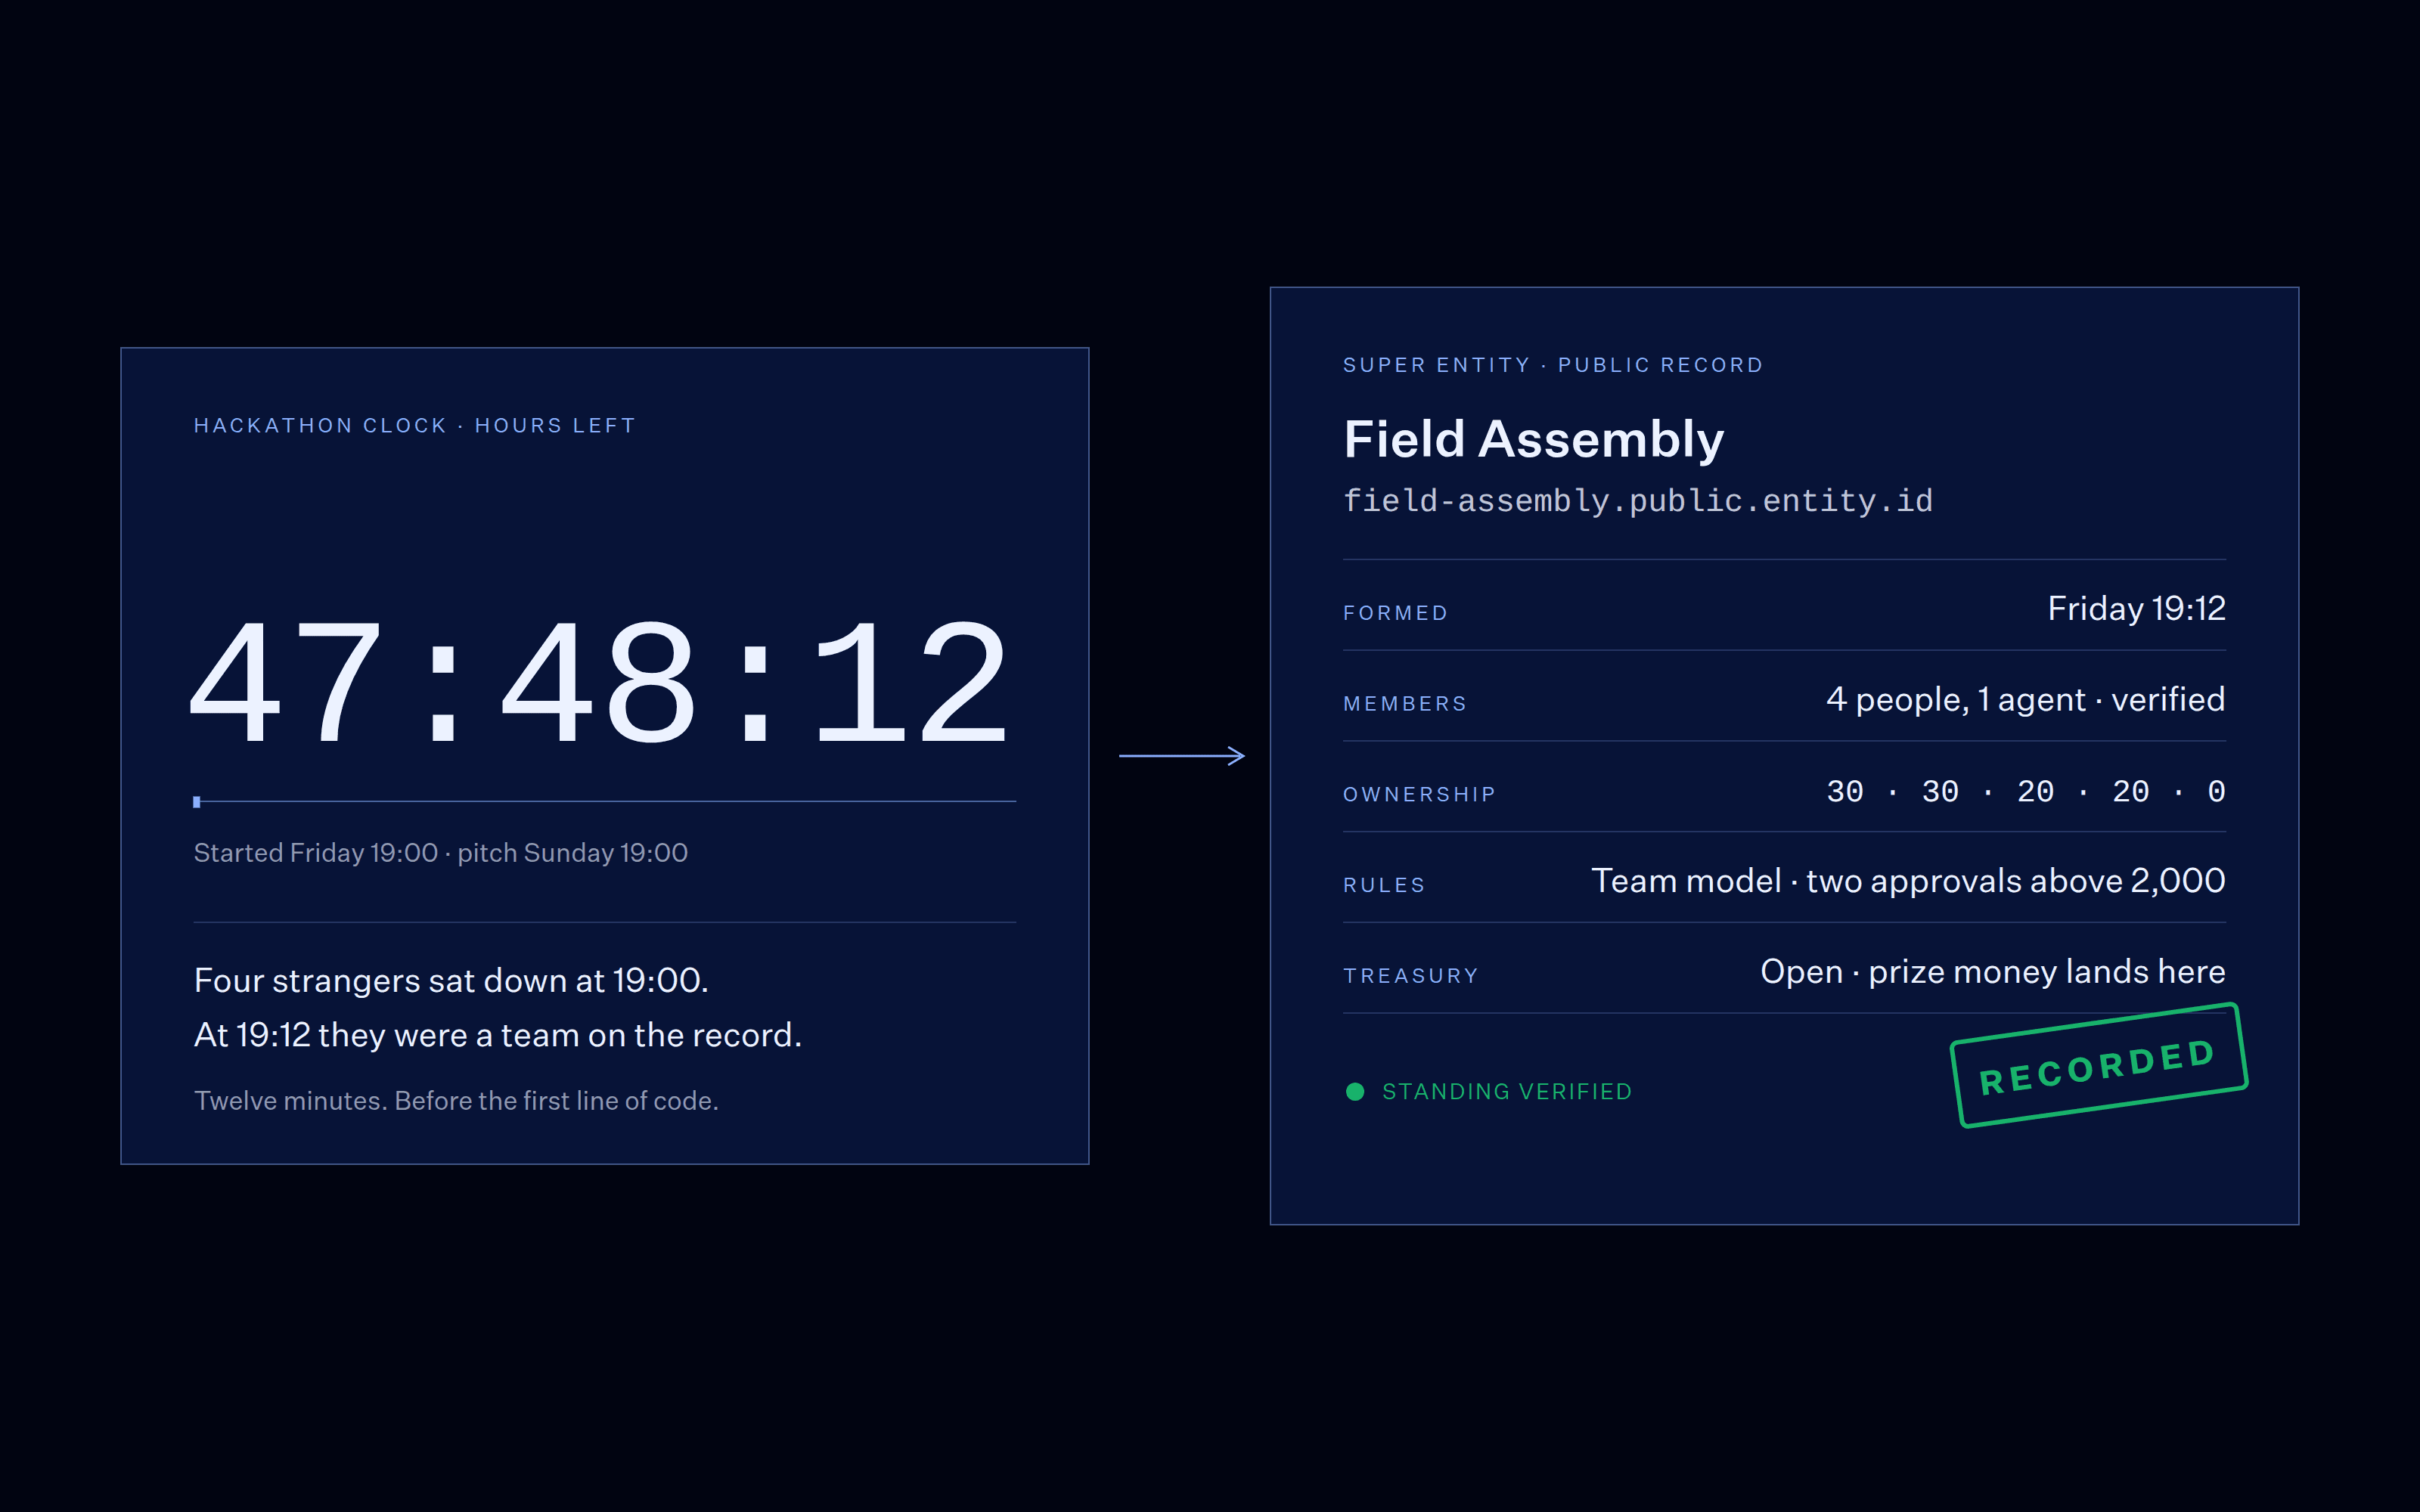Click the TREASURY row label
This screenshot has height=1512, width=2420.
point(1410,976)
